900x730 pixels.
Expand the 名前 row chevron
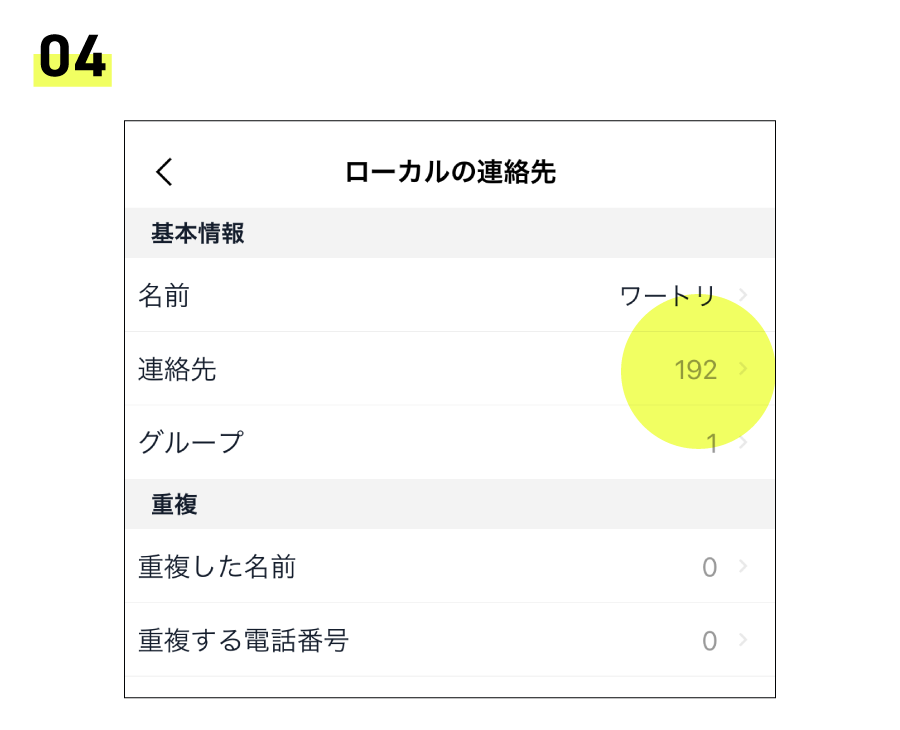pyautogui.click(x=743, y=295)
